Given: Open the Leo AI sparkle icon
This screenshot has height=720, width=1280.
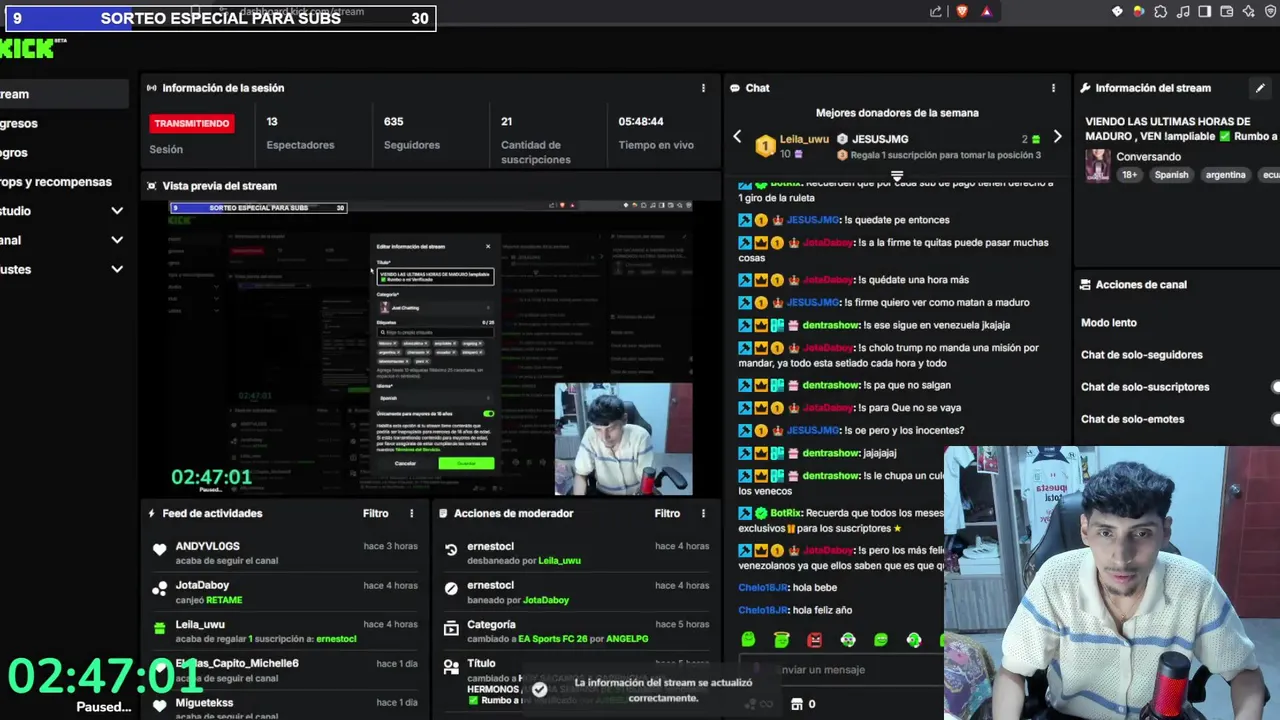Looking at the screenshot, I should pyautogui.click(x=1248, y=12).
